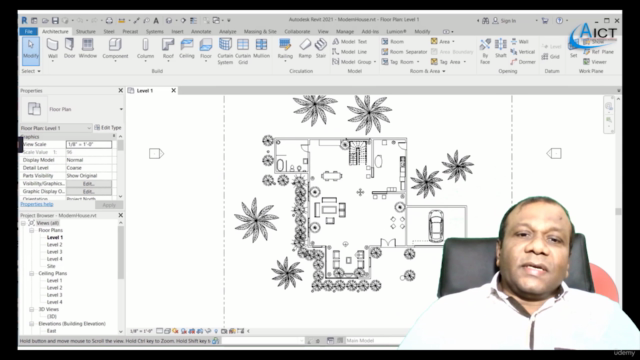
Task: Pick the Window tool
Action: [88, 48]
